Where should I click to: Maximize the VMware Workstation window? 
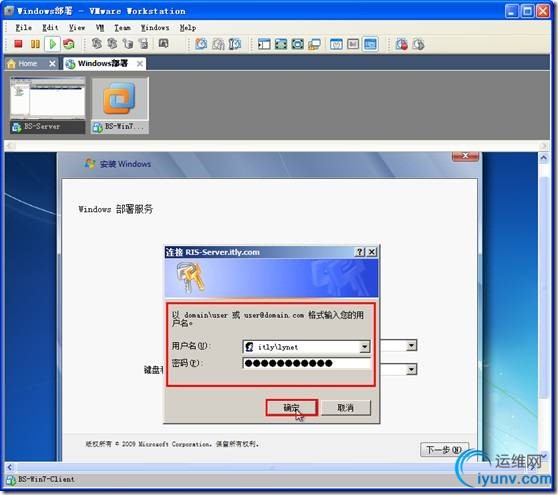coord(527,11)
